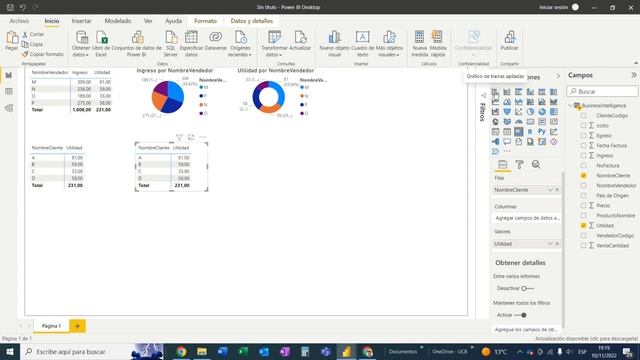Click the filter icon above selected table
The width and height of the screenshot is (640, 360).
179,137
